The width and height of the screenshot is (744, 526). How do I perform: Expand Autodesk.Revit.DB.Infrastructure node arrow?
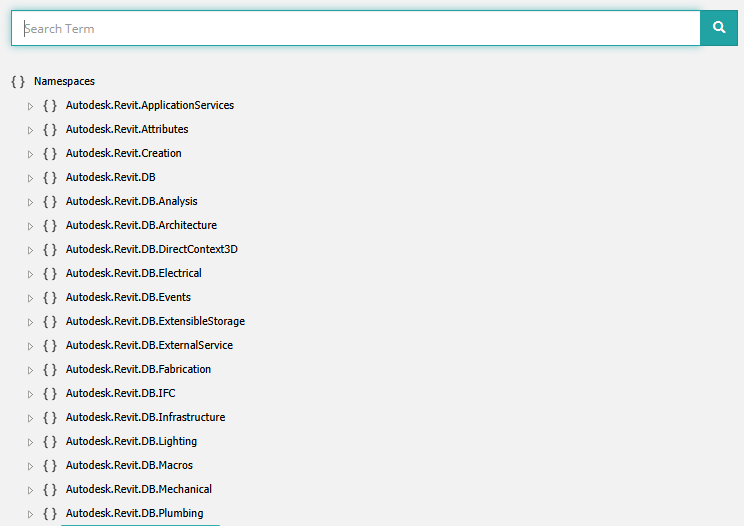coord(30,418)
